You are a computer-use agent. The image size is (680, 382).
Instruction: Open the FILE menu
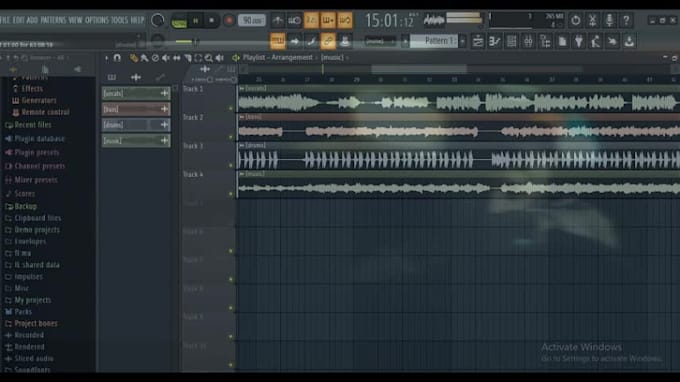click(5, 20)
